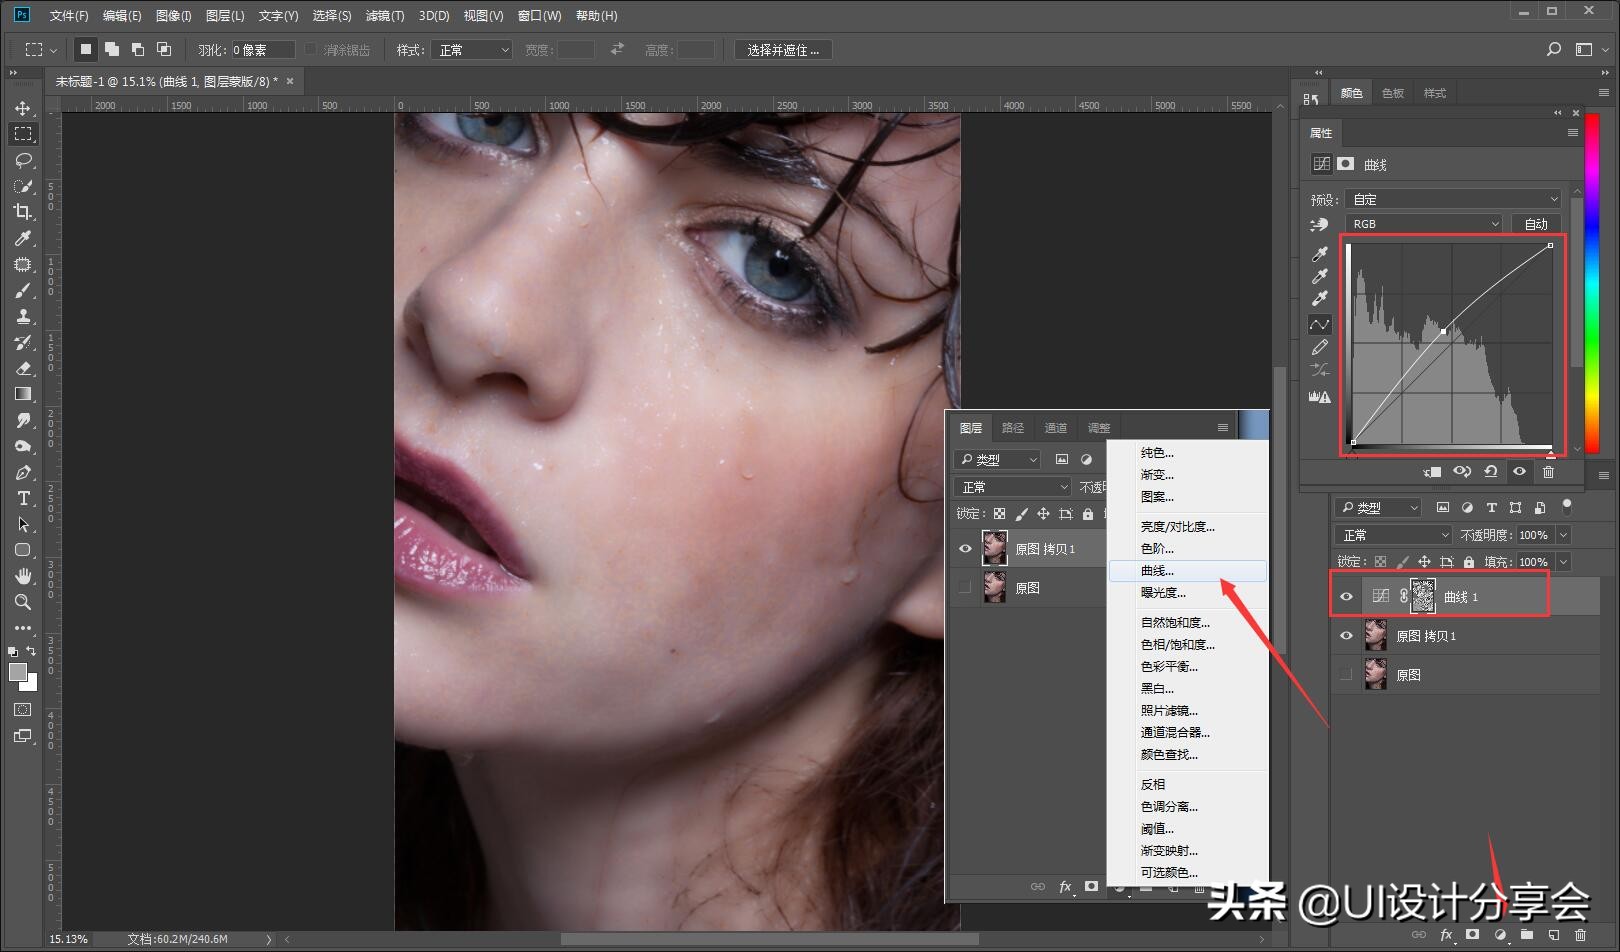Image resolution: width=1620 pixels, height=952 pixels.
Task: Click the foreground color swatch
Action: (18, 672)
